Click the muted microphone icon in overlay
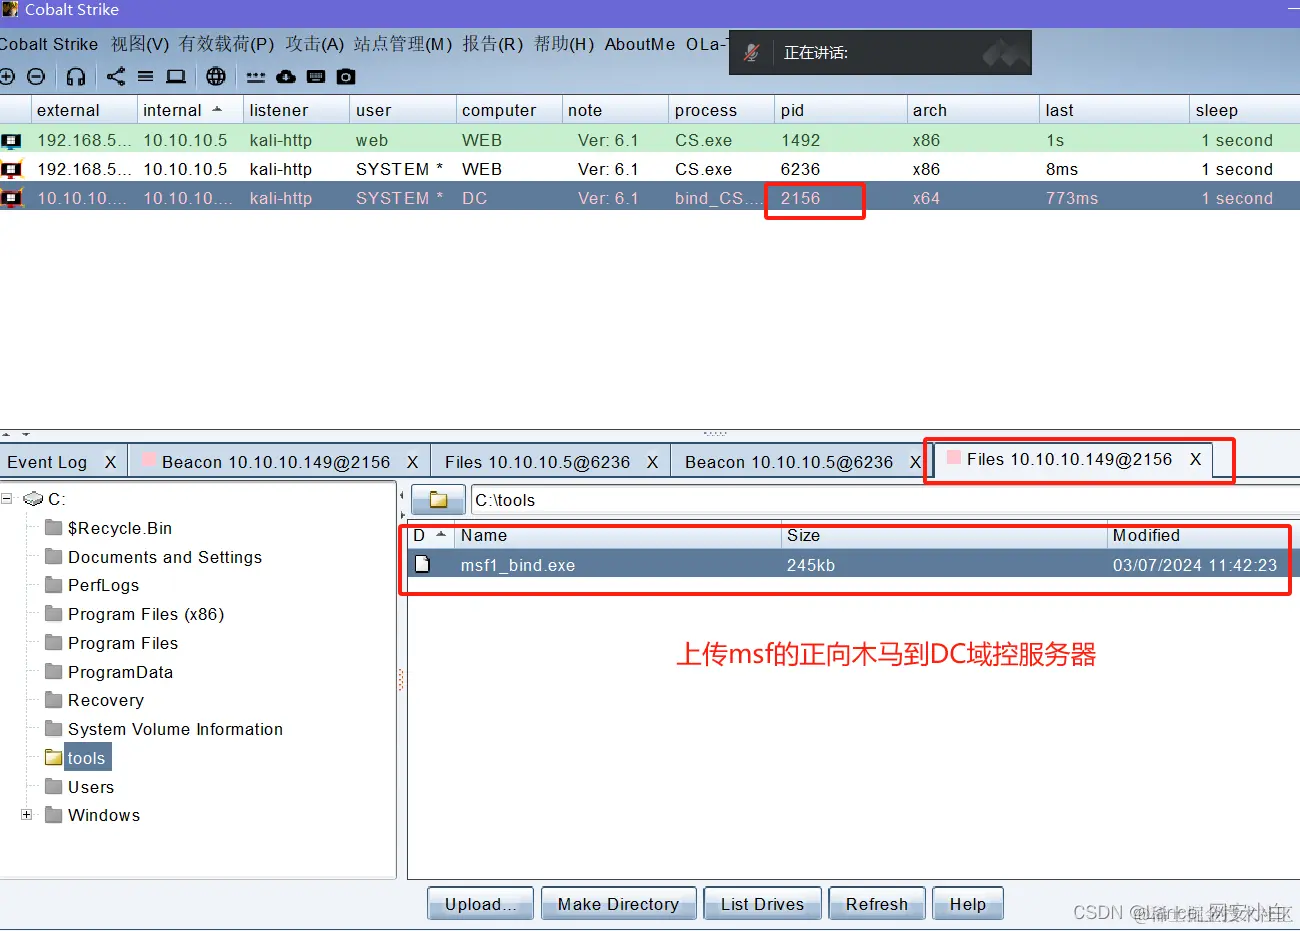Screen dimensions: 1300x931 752,53
